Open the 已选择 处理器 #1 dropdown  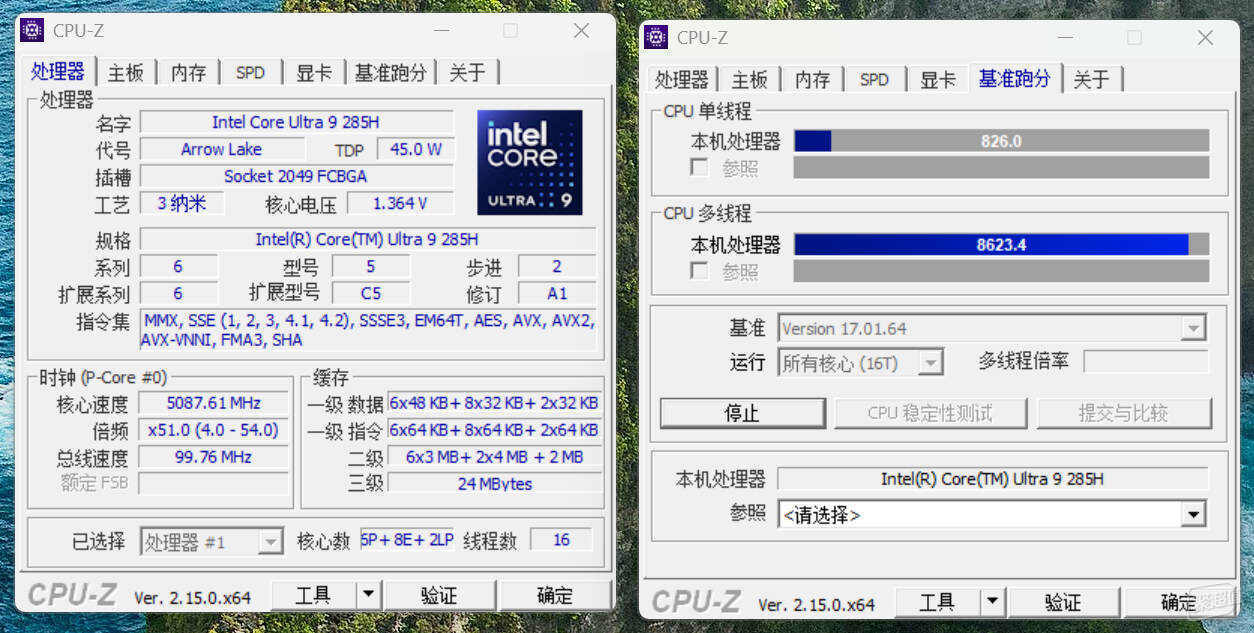coord(212,542)
